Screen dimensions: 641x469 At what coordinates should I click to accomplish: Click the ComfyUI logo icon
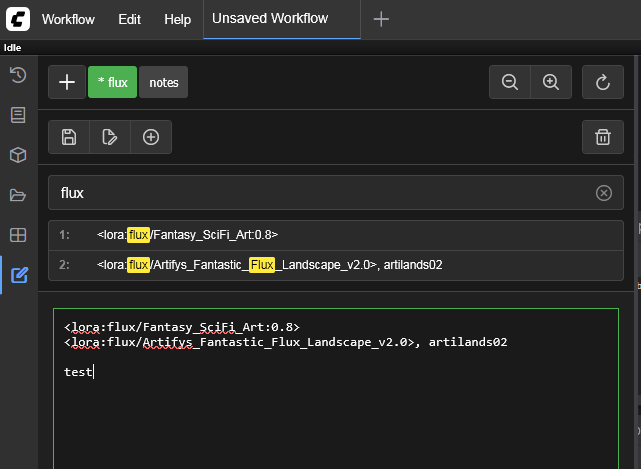pyautogui.click(x=18, y=19)
